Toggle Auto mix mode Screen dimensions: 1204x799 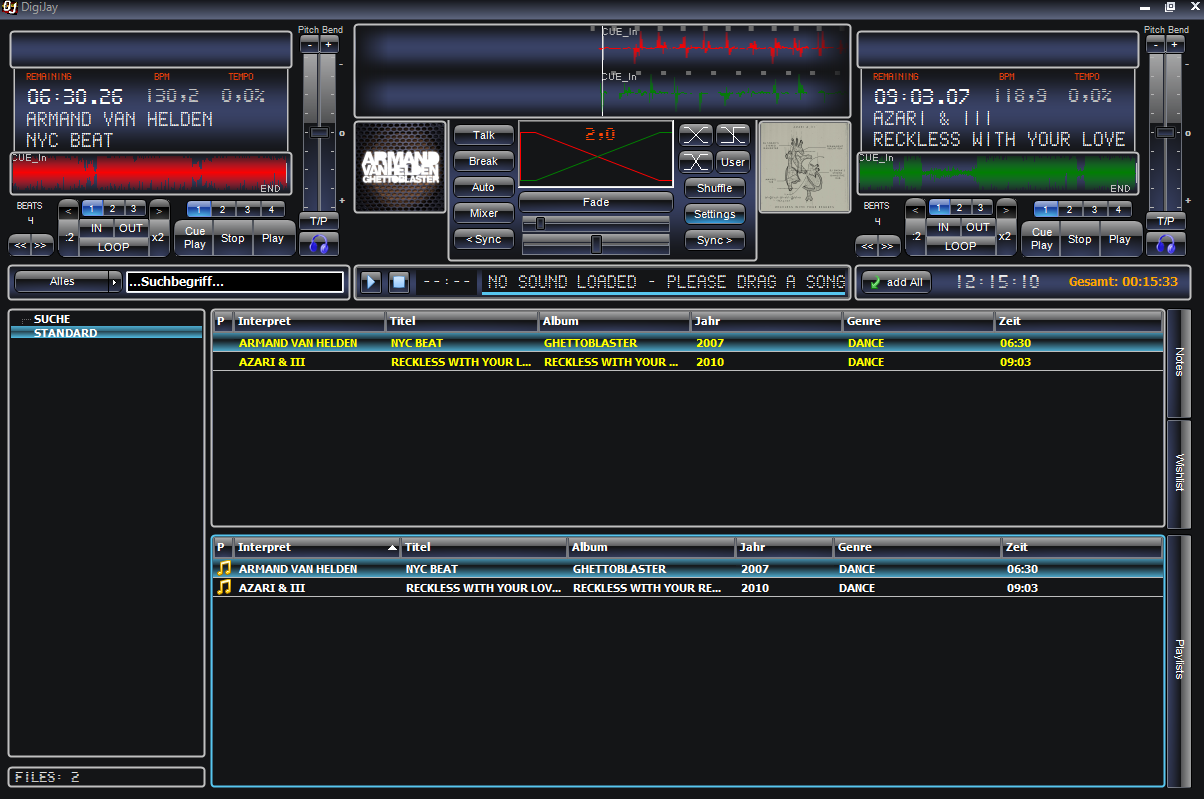483,187
